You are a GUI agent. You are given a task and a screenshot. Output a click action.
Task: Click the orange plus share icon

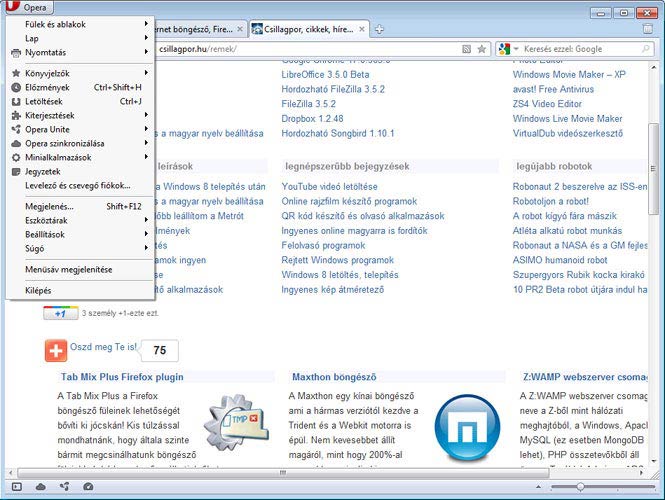click(56, 351)
